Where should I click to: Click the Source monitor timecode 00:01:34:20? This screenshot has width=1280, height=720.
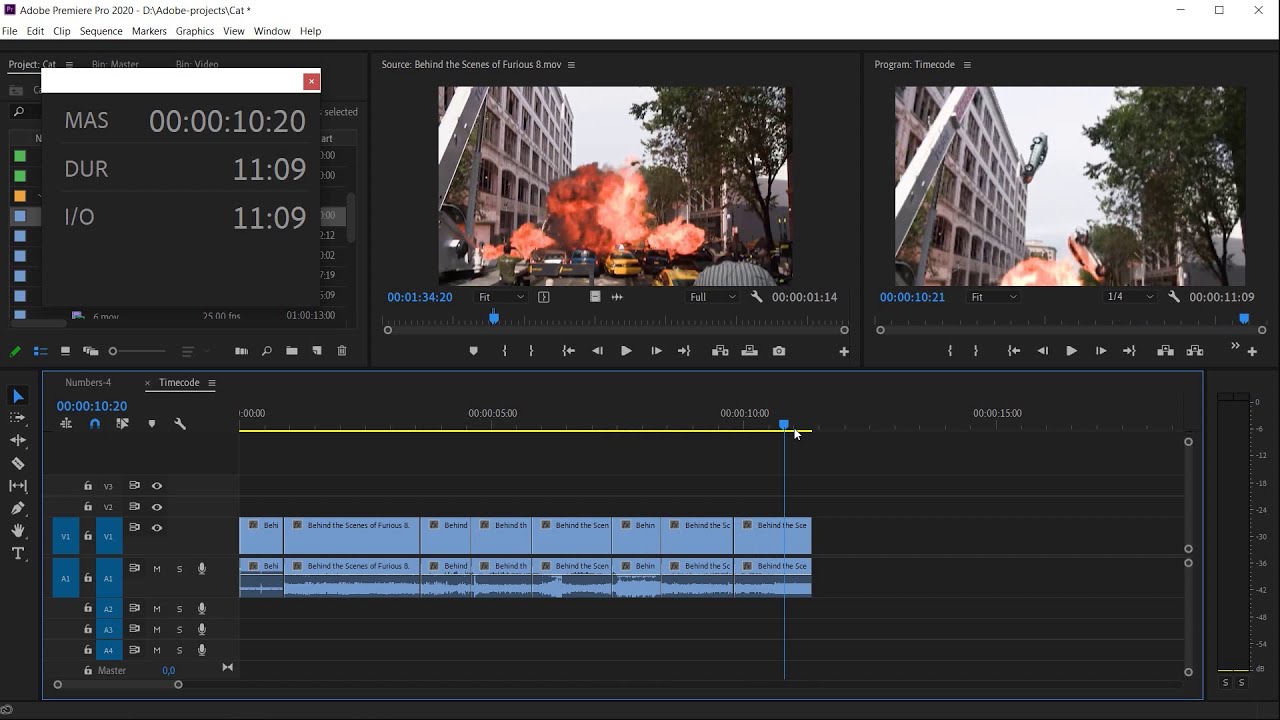(420, 297)
